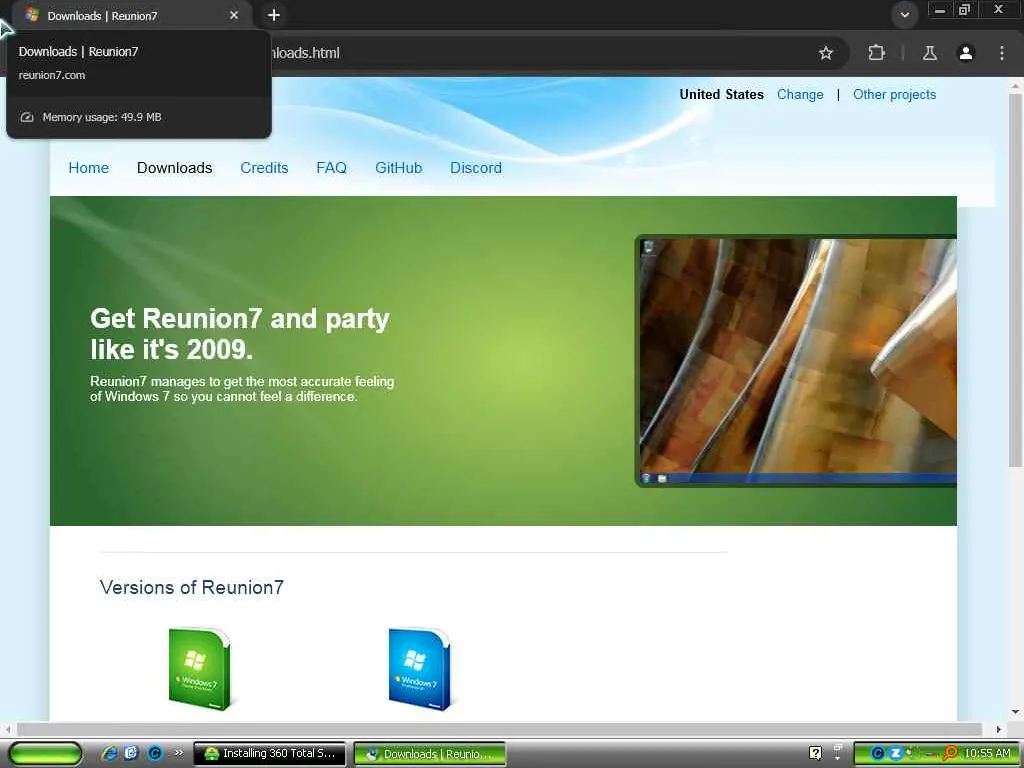Click the Reunion7 tab favicon

[31, 15]
